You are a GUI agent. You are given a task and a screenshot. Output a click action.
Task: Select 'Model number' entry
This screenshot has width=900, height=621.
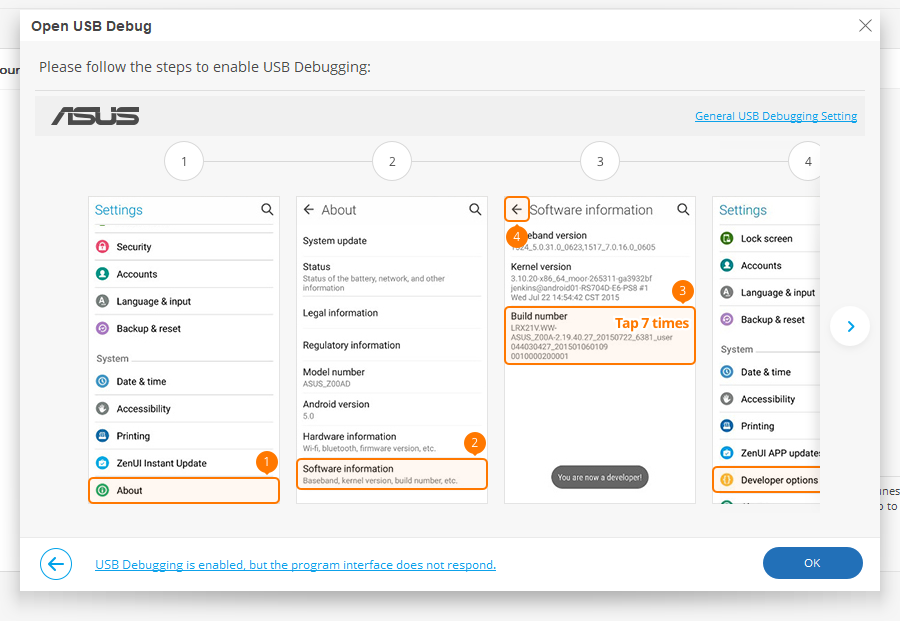coord(391,377)
